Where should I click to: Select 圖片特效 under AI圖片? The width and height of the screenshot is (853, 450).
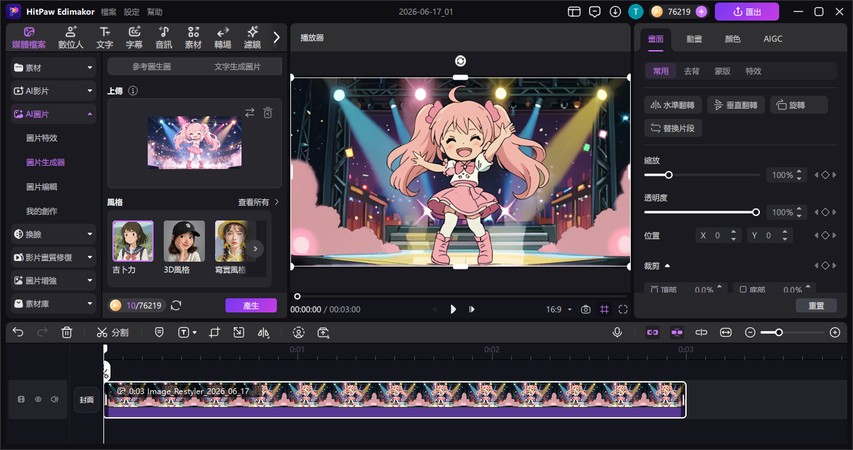click(x=42, y=138)
